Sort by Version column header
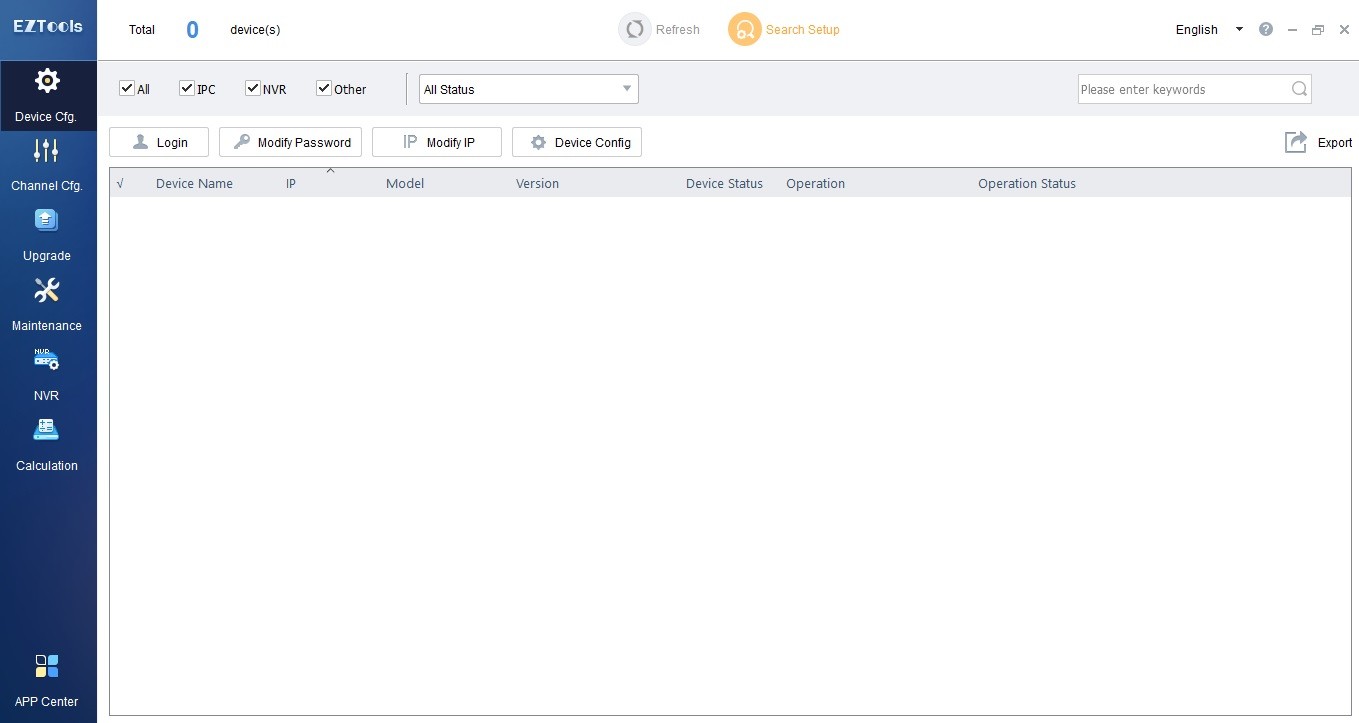Screen dimensions: 1359x723 tap(537, 184)
